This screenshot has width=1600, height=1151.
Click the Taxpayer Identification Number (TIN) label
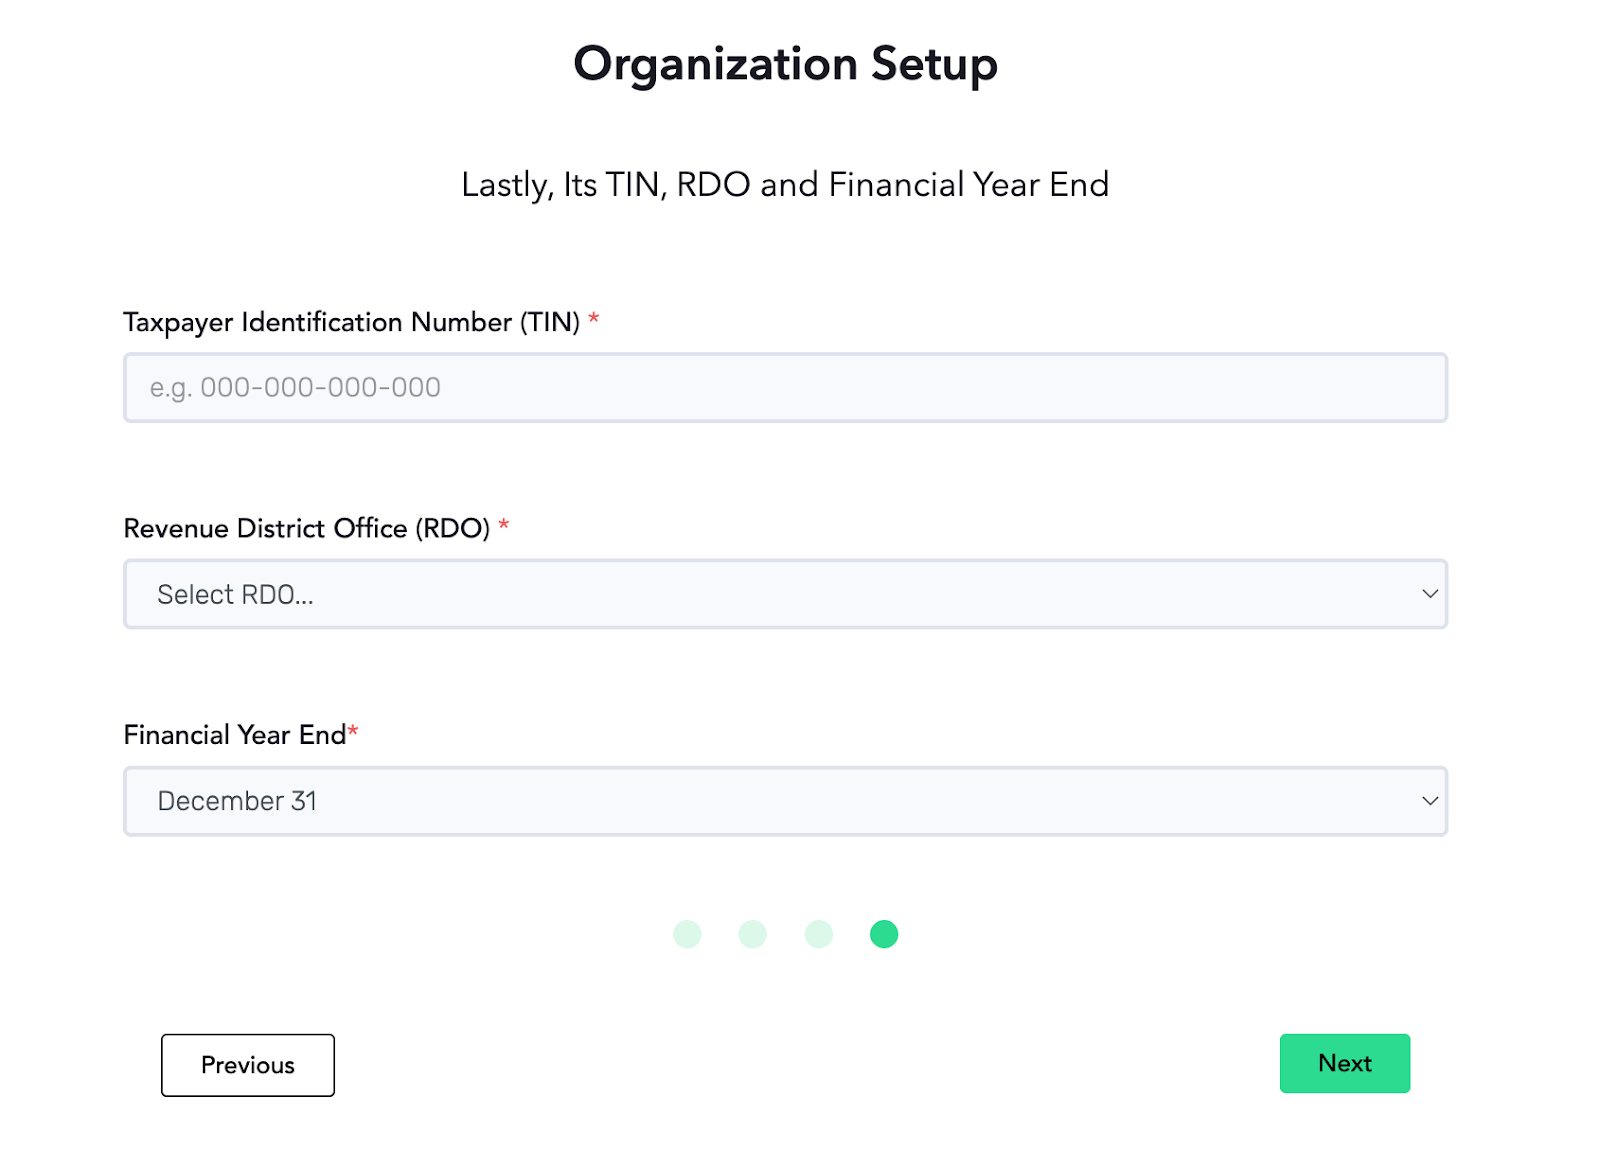(352, 323)
